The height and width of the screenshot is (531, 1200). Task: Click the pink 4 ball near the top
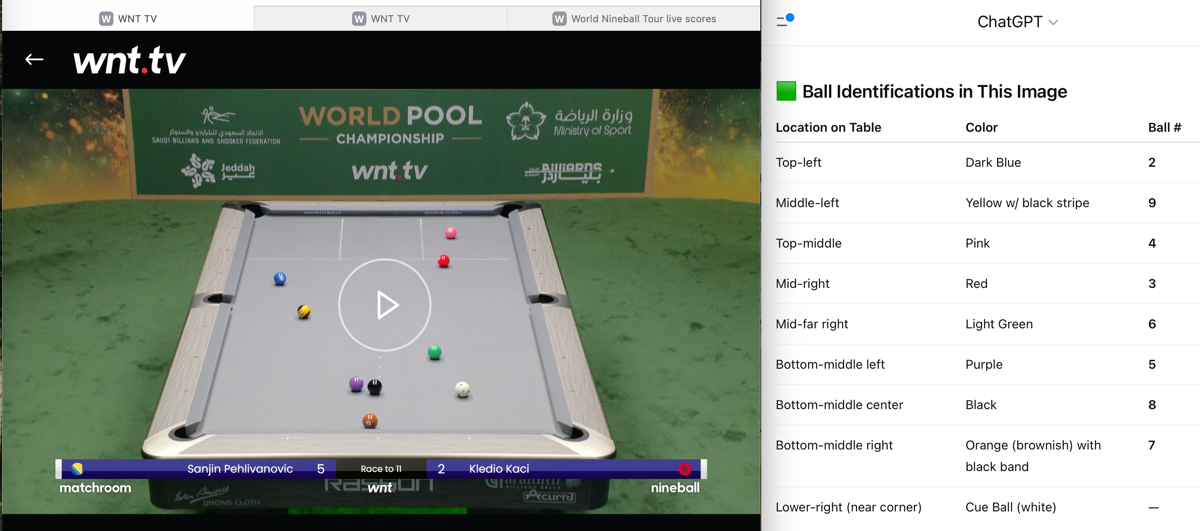point(451,233)
